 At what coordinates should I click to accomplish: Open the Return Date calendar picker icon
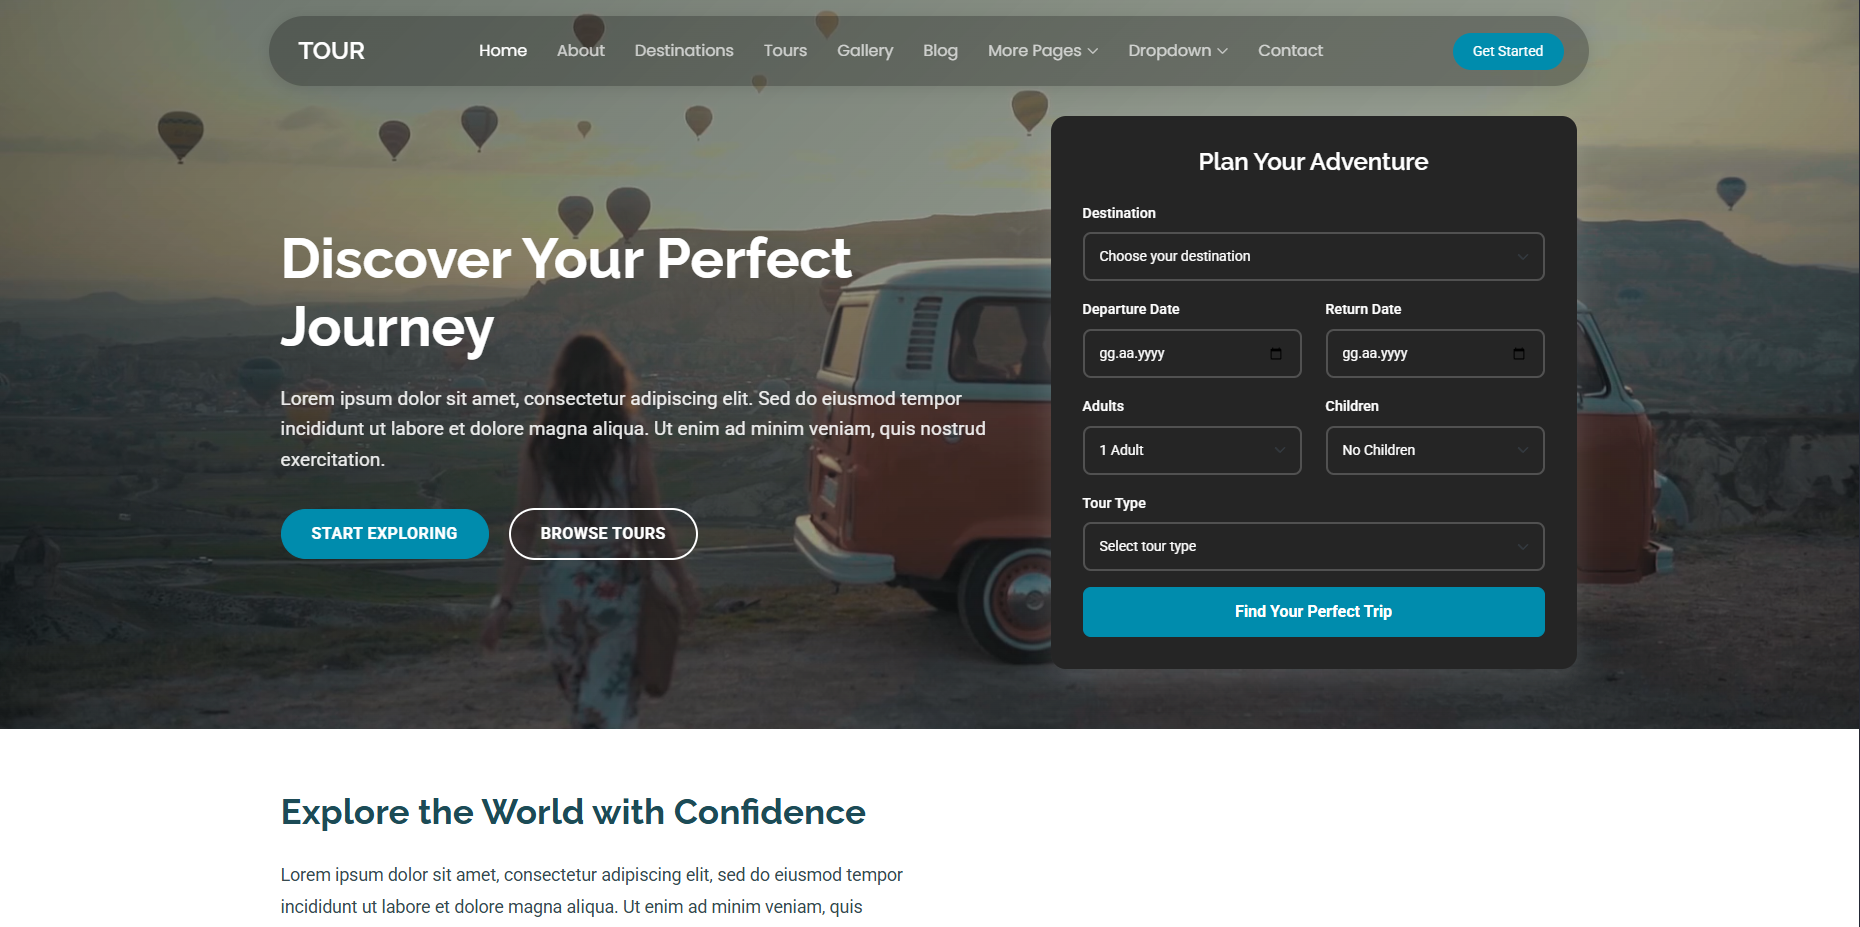pyautogui.click(x=1518, y=354)
